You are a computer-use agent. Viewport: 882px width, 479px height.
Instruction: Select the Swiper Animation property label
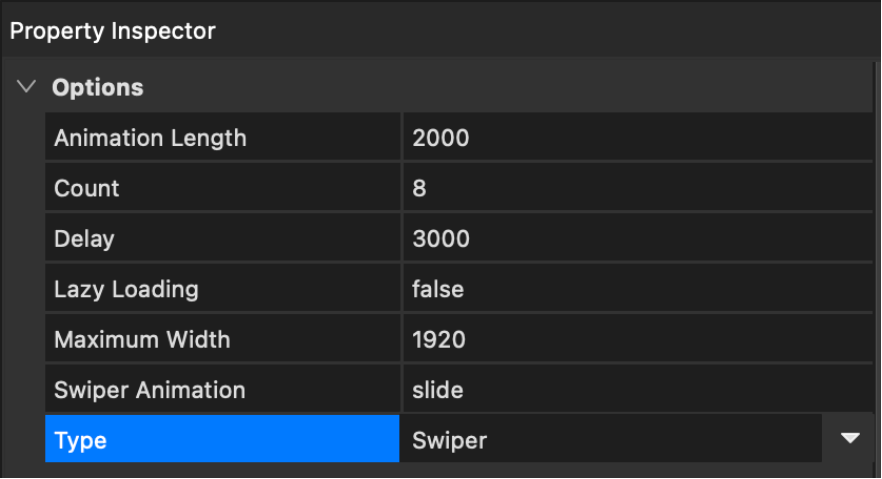tap(222, 390)
